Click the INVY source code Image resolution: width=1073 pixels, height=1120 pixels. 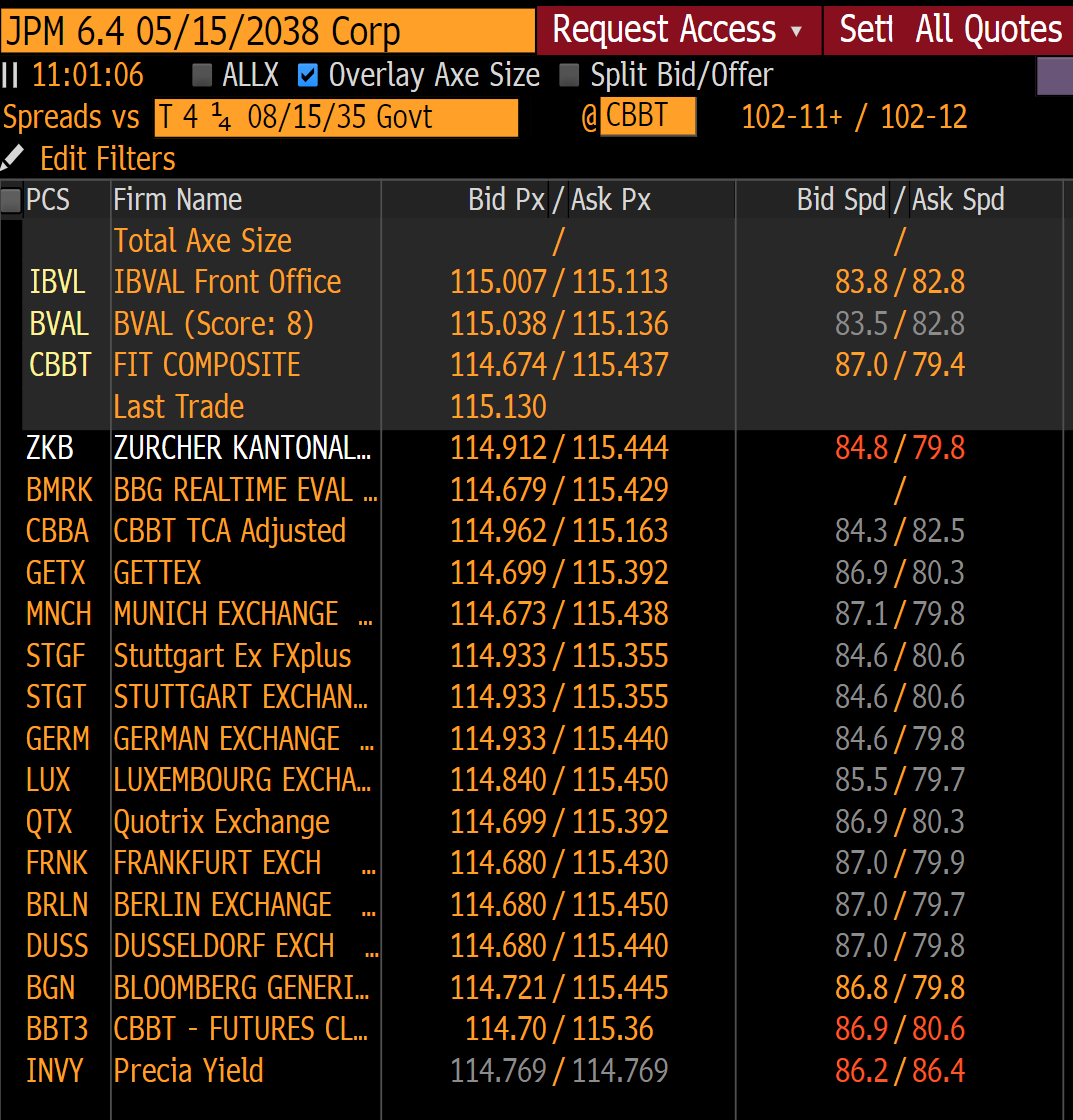point(55,1070)
